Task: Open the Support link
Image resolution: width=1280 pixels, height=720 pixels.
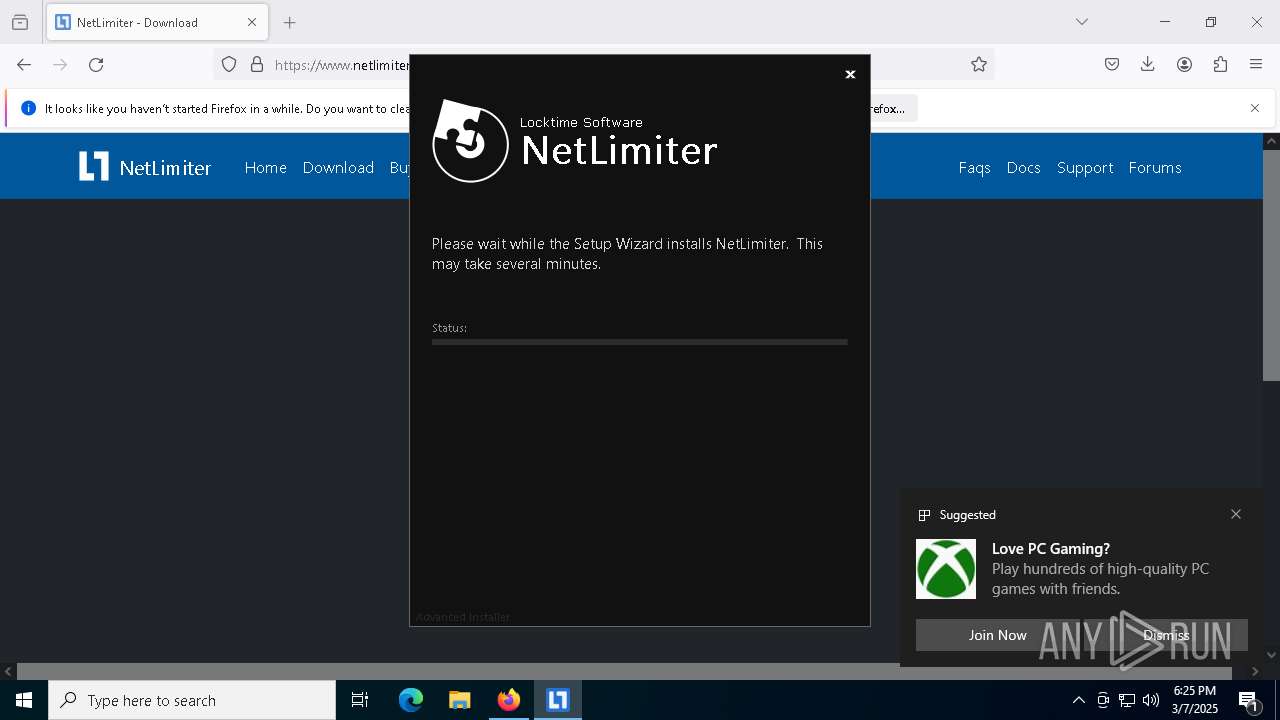Action: [x=1085, y=168]
